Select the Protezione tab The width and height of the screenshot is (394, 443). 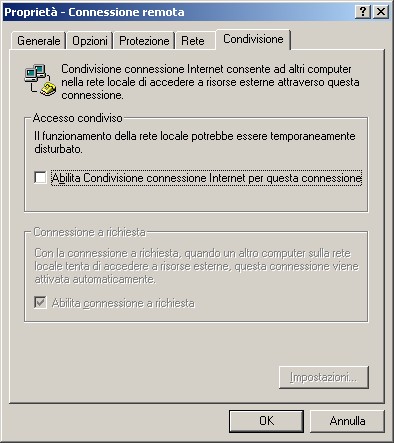(x=144, y=41)
